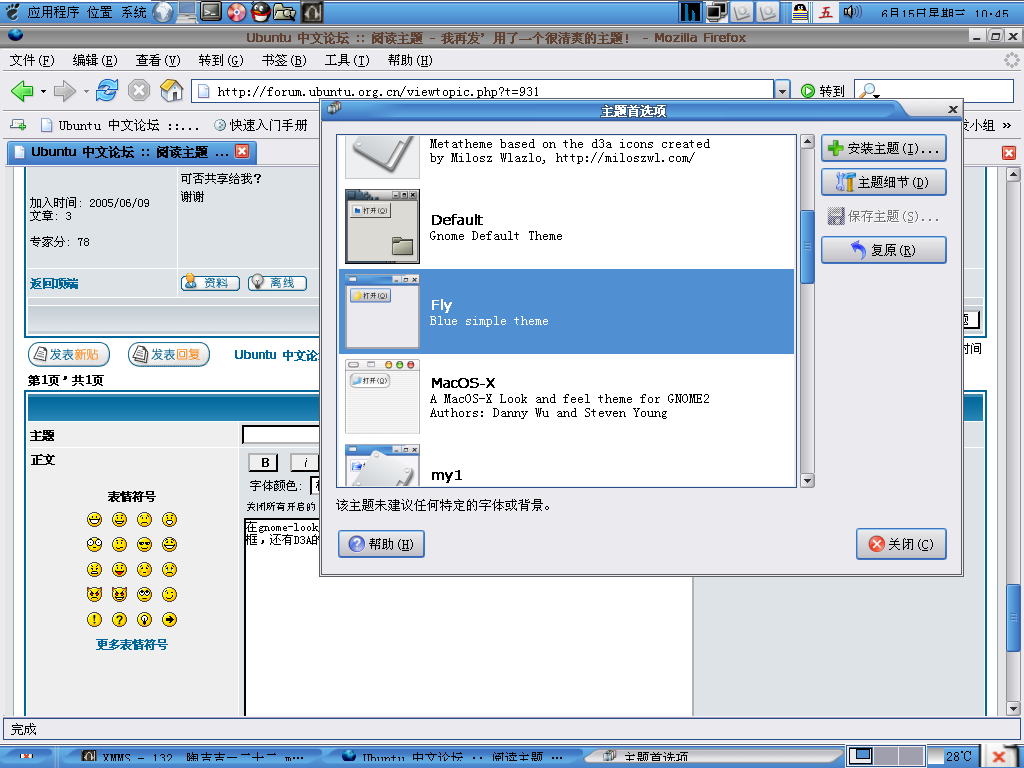Click the greyed Stop button in Firefox
Image resolution: width=1024 pixels, height=768 pixels.
pyautogui.click(x=138, y=90)
